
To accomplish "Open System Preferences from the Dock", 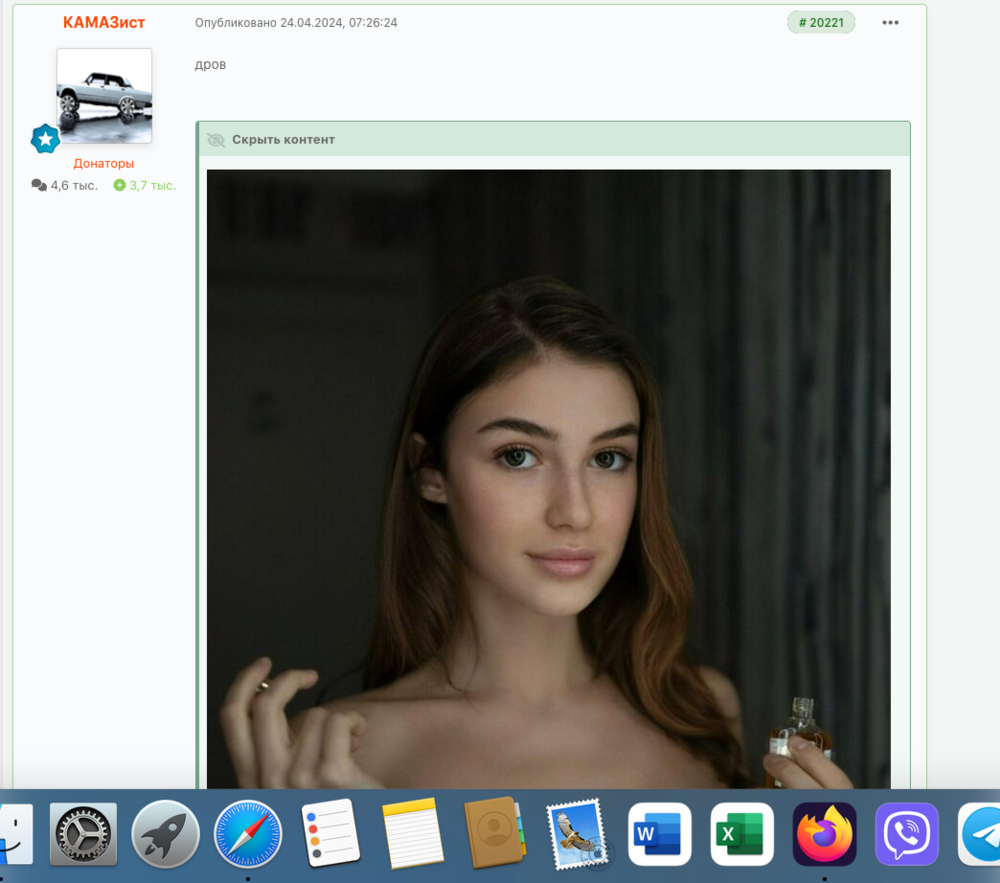I will [x=84, y=834].
